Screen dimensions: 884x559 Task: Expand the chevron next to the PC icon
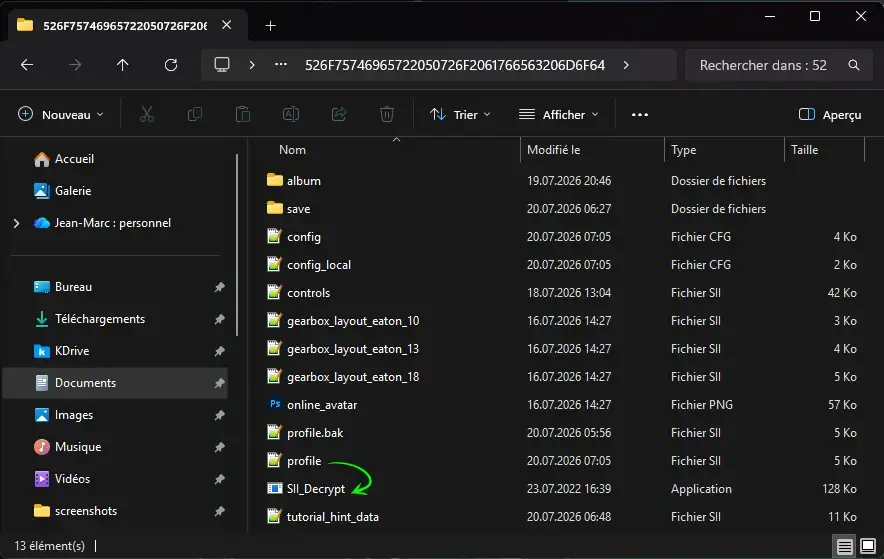[252, 65]
